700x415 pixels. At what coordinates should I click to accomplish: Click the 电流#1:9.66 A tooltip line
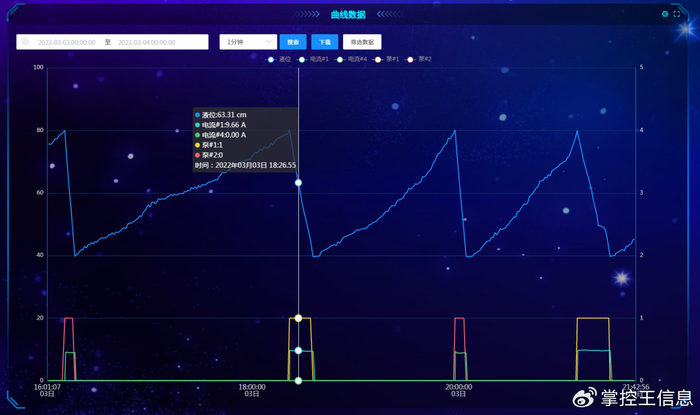coord(221,125)
